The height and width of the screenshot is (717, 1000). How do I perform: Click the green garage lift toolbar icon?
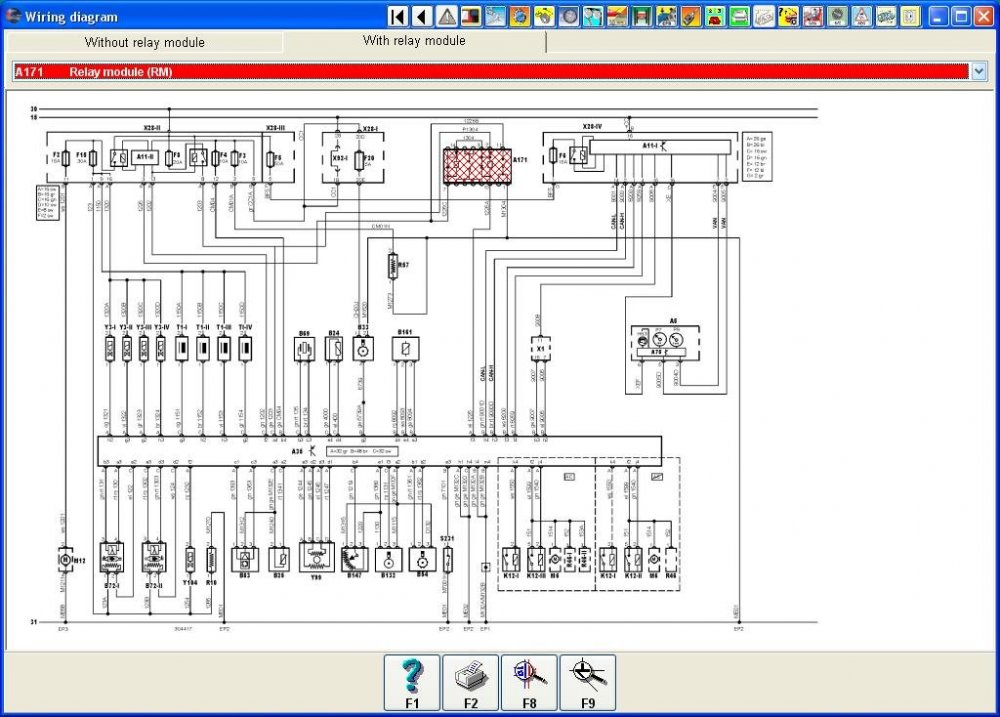[641, 17]
